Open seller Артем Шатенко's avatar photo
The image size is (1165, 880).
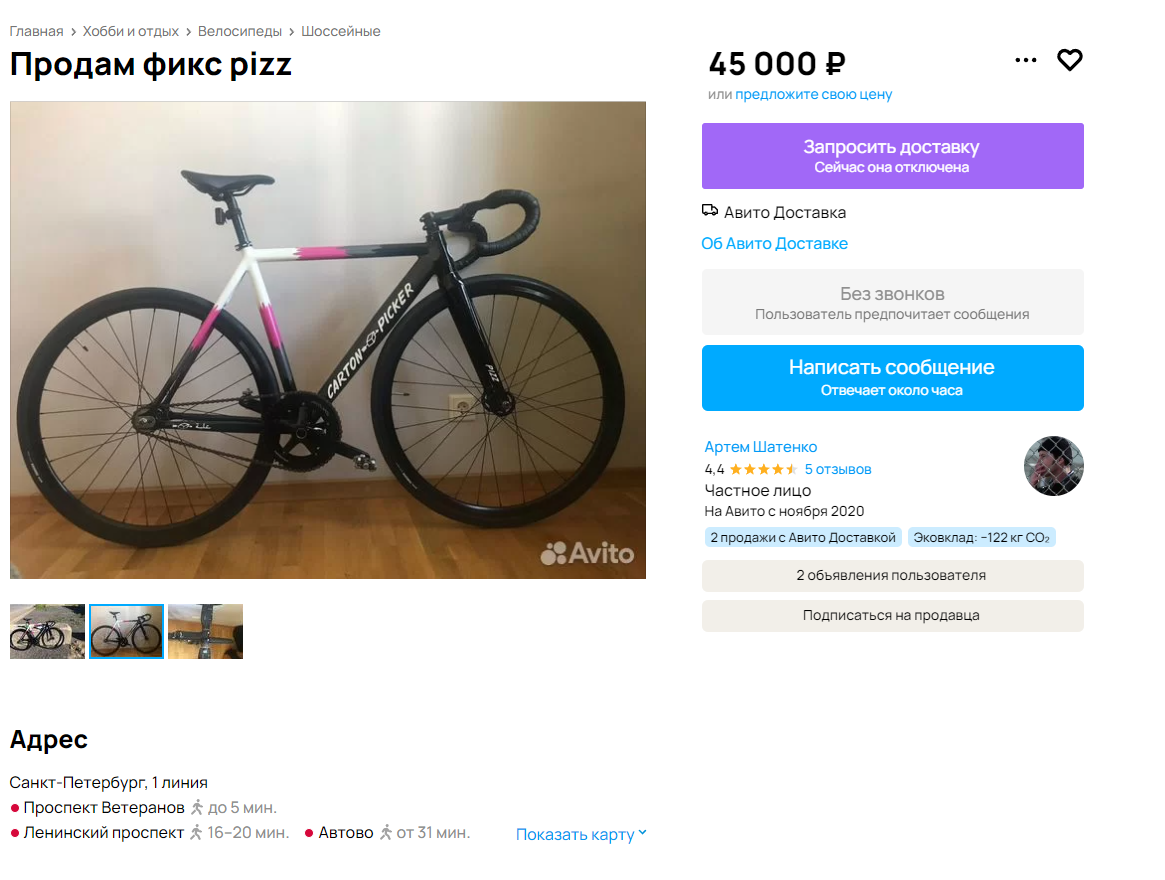[1054, 466]
